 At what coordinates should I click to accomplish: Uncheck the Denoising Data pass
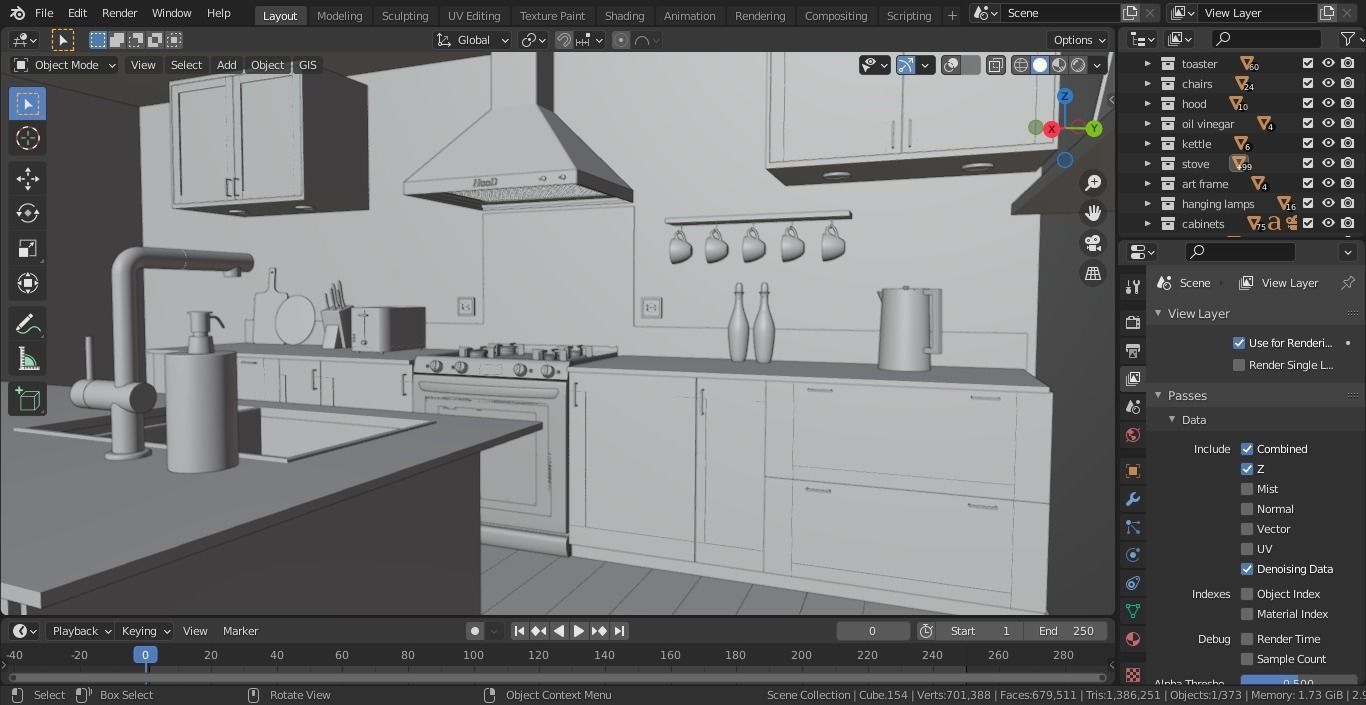click(x=1247, y=569)
